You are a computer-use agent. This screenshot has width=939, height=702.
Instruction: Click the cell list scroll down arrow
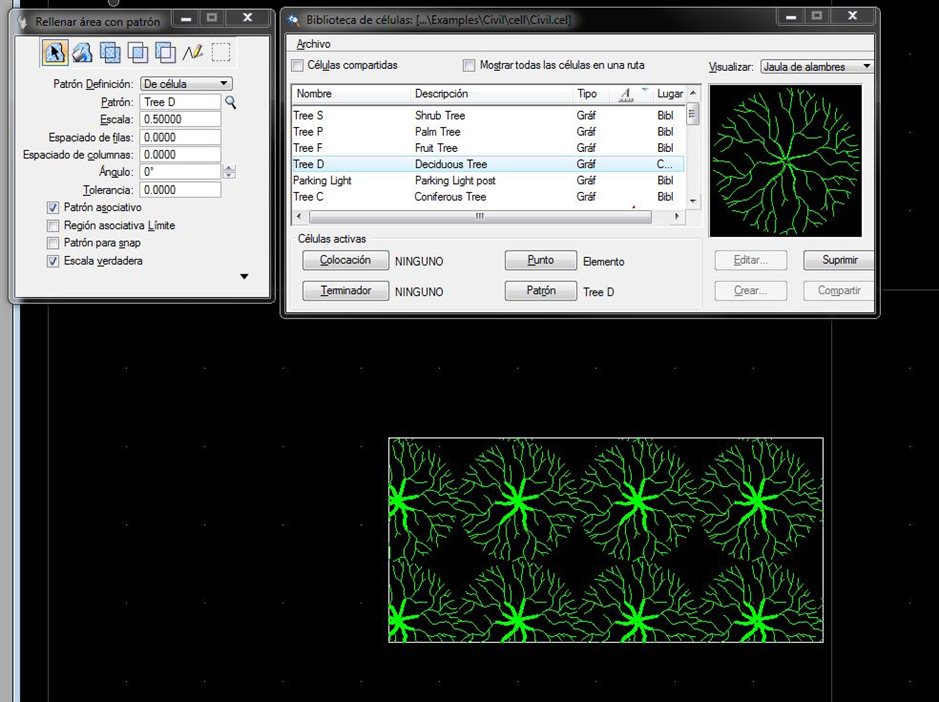coord(693,201)
